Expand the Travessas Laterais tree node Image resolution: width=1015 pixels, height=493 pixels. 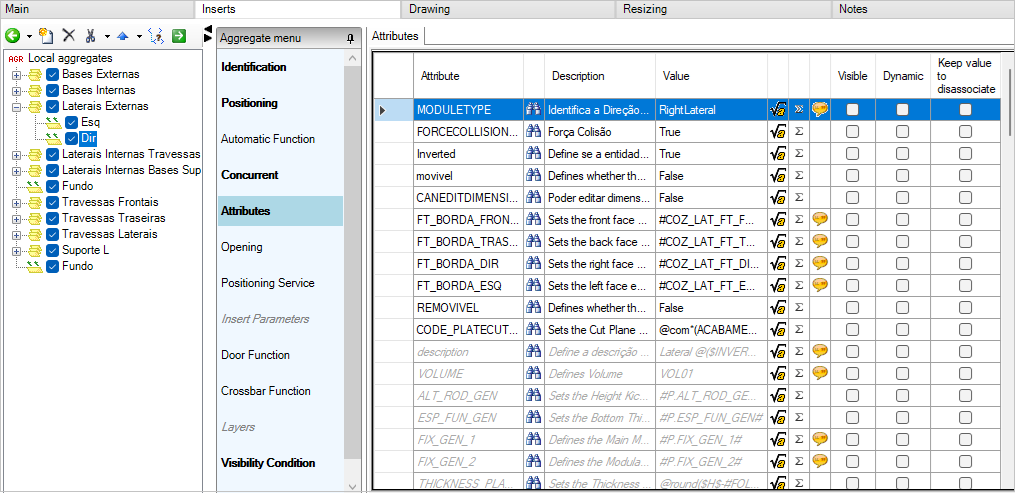[x=16, y=234]
